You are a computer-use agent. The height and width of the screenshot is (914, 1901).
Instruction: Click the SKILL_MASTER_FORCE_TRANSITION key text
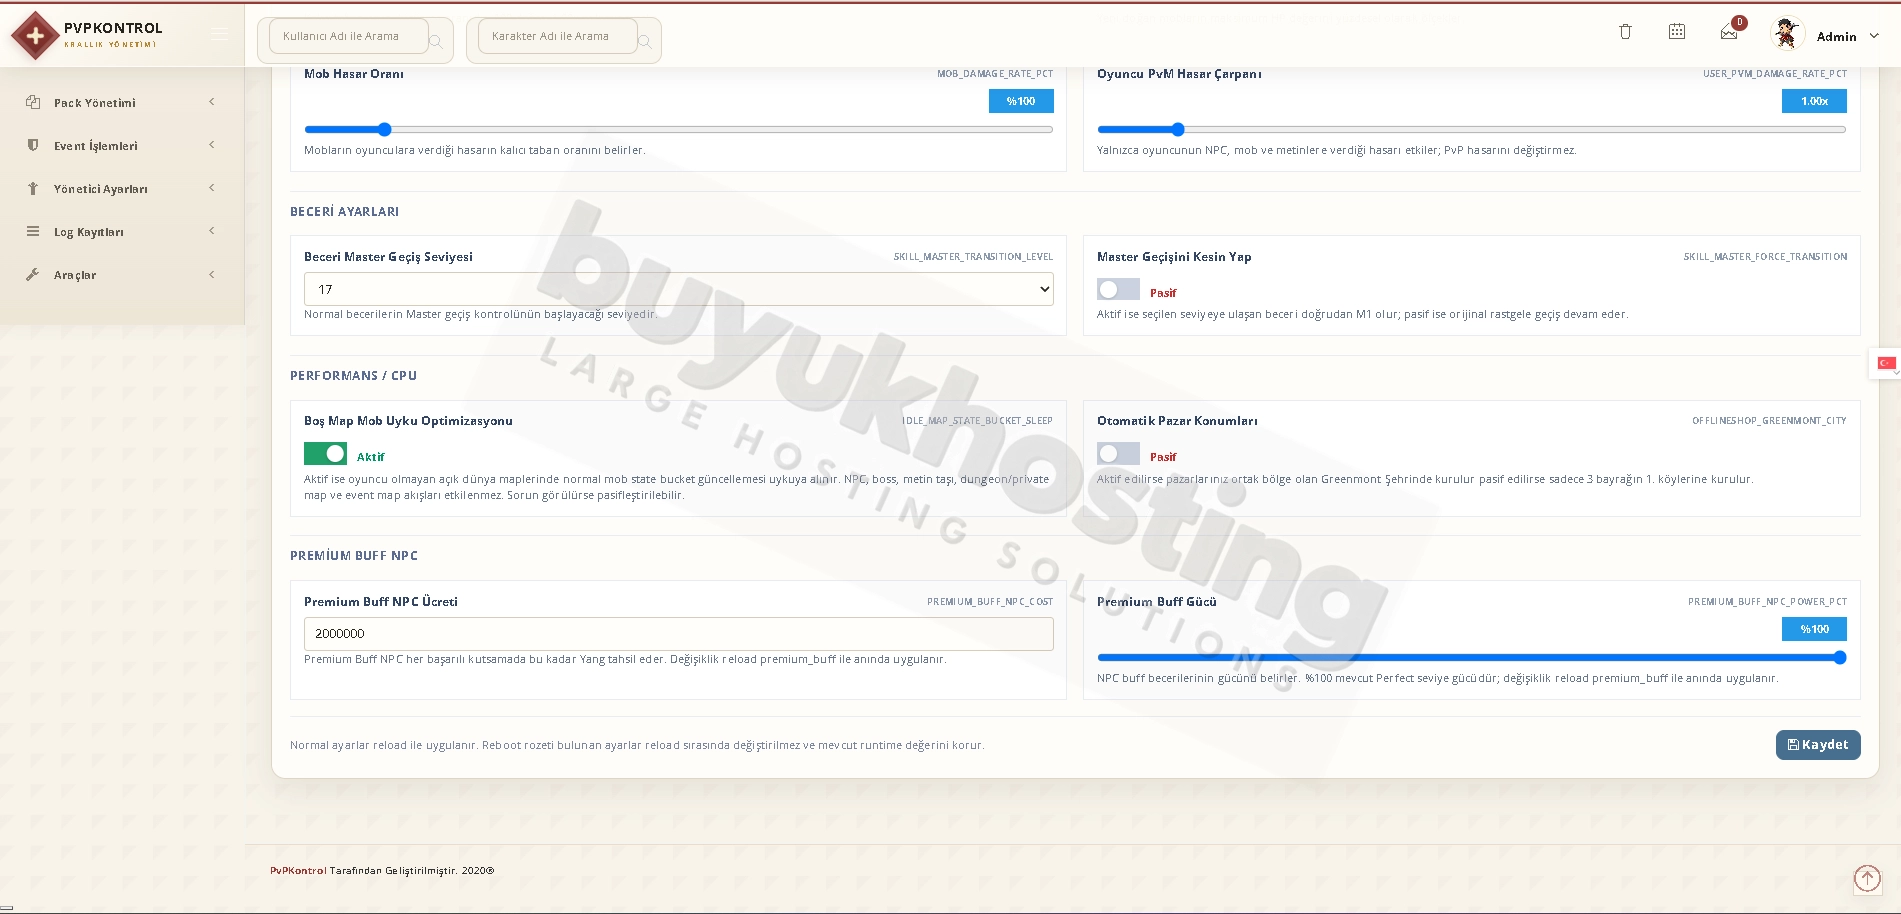pos(1765,257)
